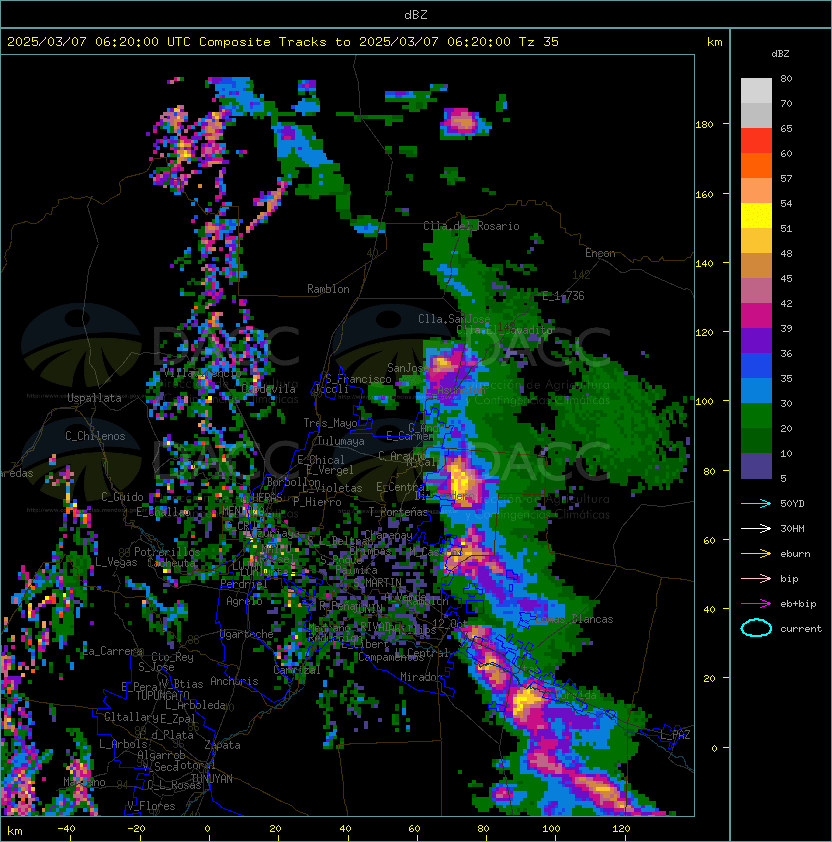Pick the gray 65-70 dBZ swatch
The image size is (832, 842).
pos(756,115)
